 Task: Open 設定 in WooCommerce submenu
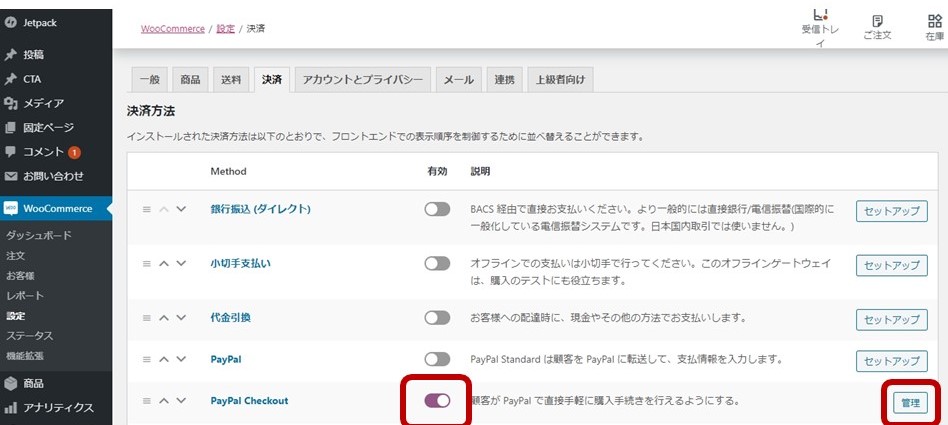pyautogui.click(x=16, y=316)
